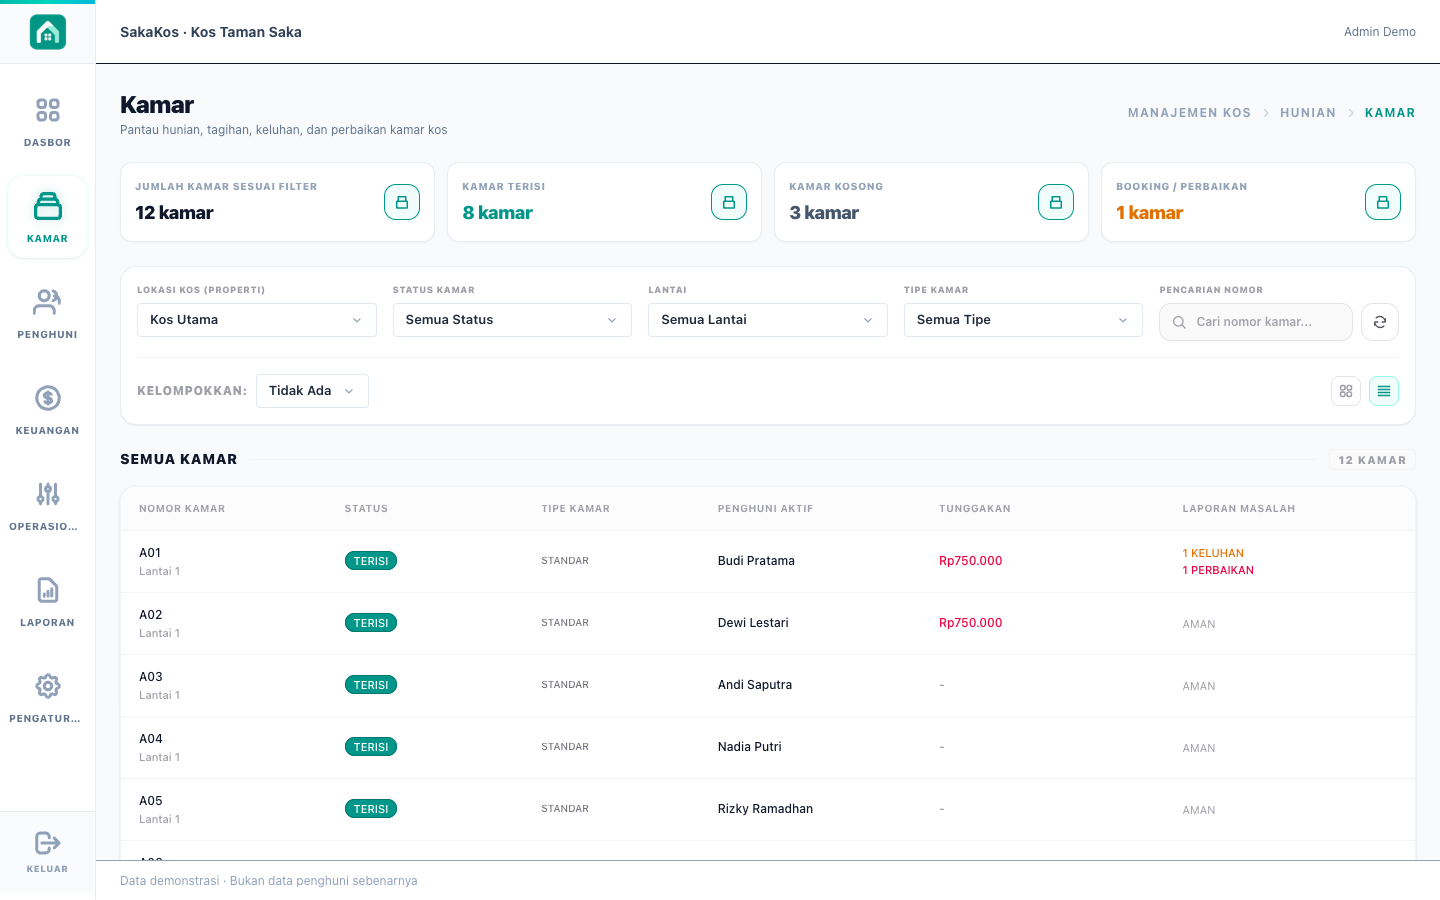Image resolution: width=1440 pixels, height=900 pixels.
Task: Open the Status Kamar dropdown
Action: pyautogui.click(x=512, y=320)
